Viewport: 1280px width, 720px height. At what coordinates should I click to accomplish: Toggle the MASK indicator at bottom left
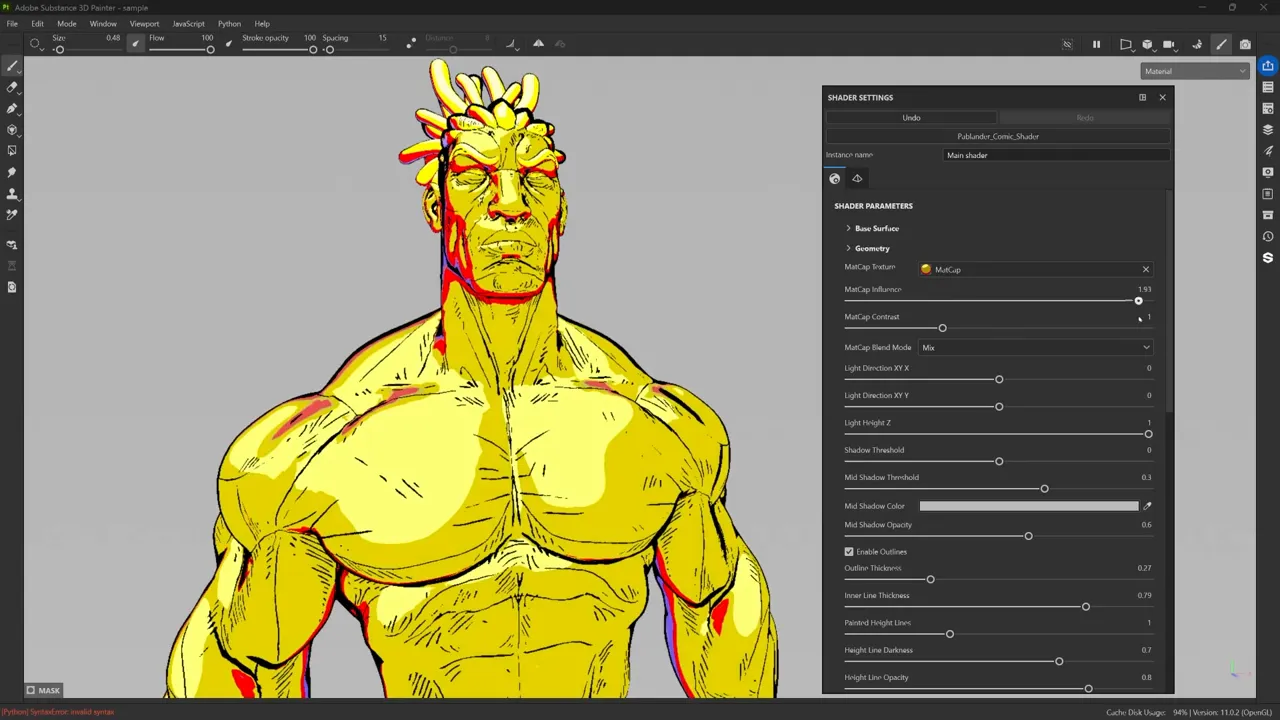click(42, 690)
